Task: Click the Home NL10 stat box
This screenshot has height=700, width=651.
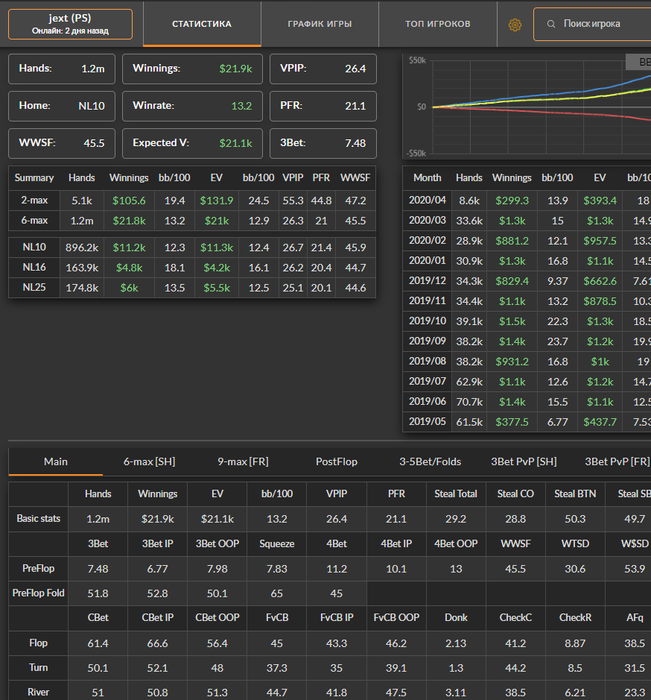Action: point(62,106)
